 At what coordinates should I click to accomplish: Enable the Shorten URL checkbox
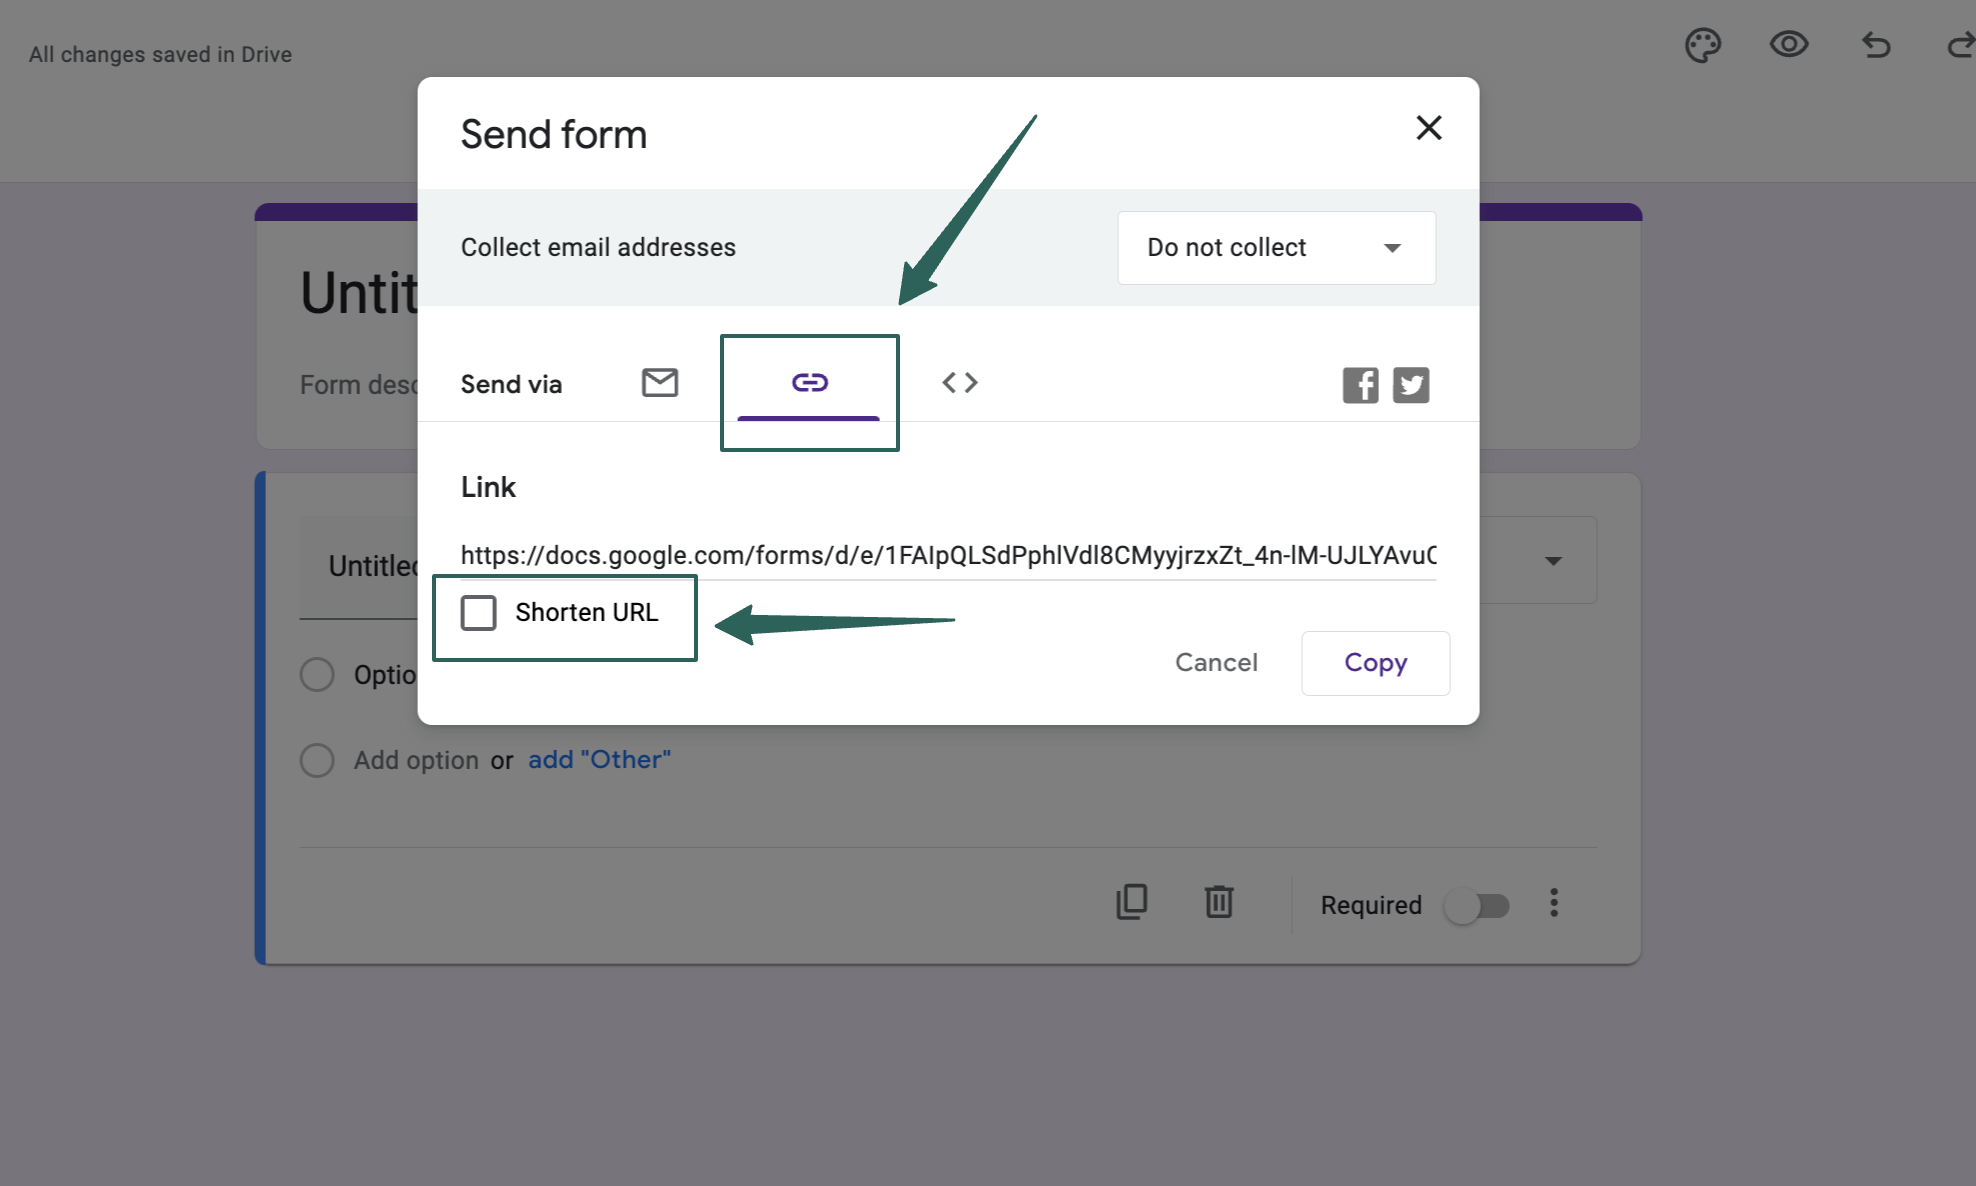tap(478, 613)
